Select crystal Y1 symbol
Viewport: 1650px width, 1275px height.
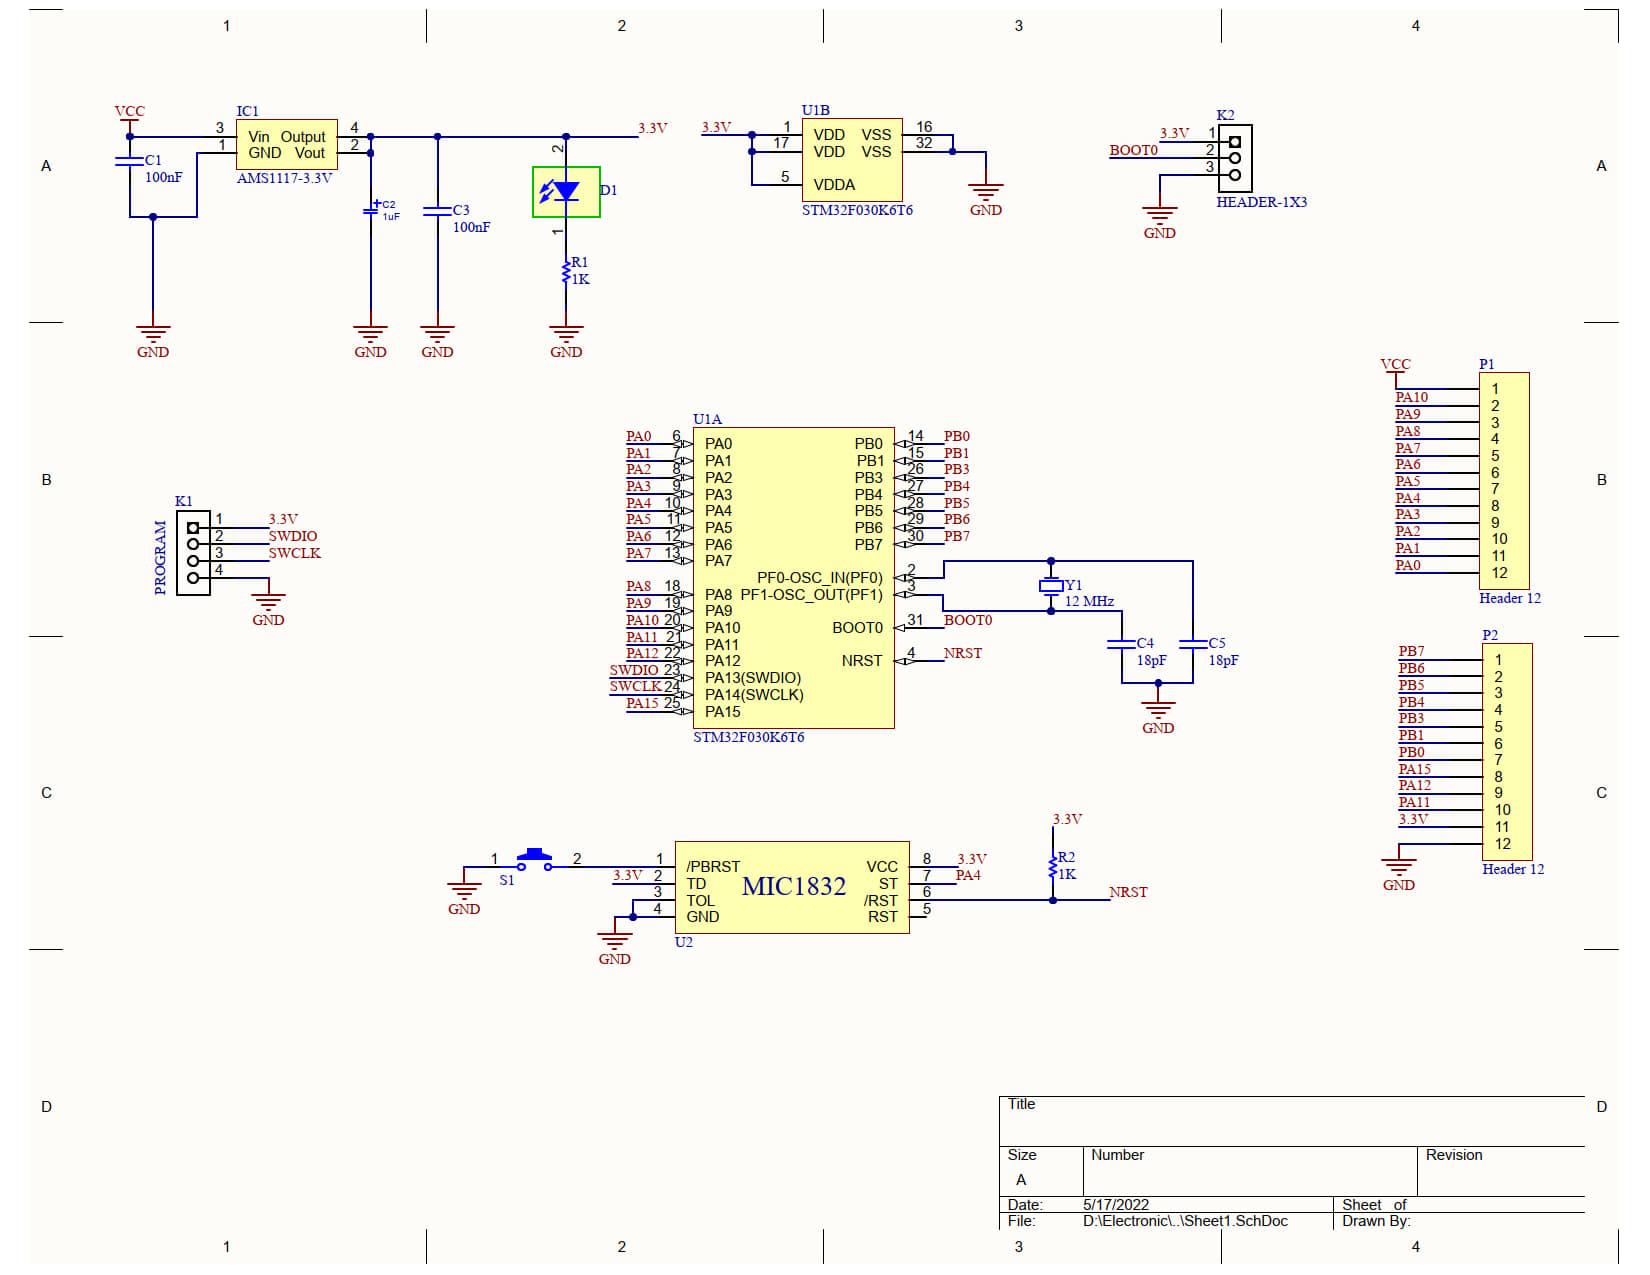coord(1051,586)
